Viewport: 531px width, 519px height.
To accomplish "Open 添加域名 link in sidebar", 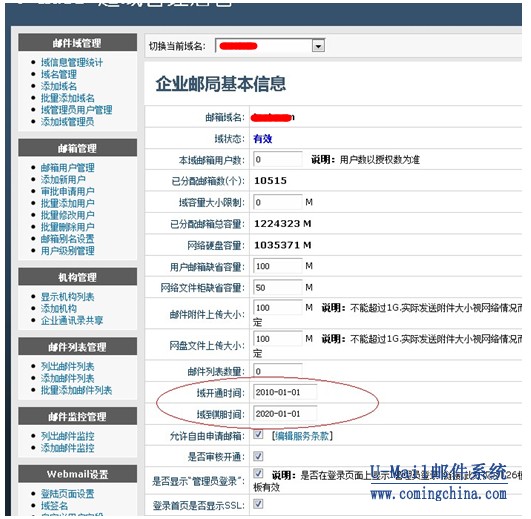I will point(59,86).
